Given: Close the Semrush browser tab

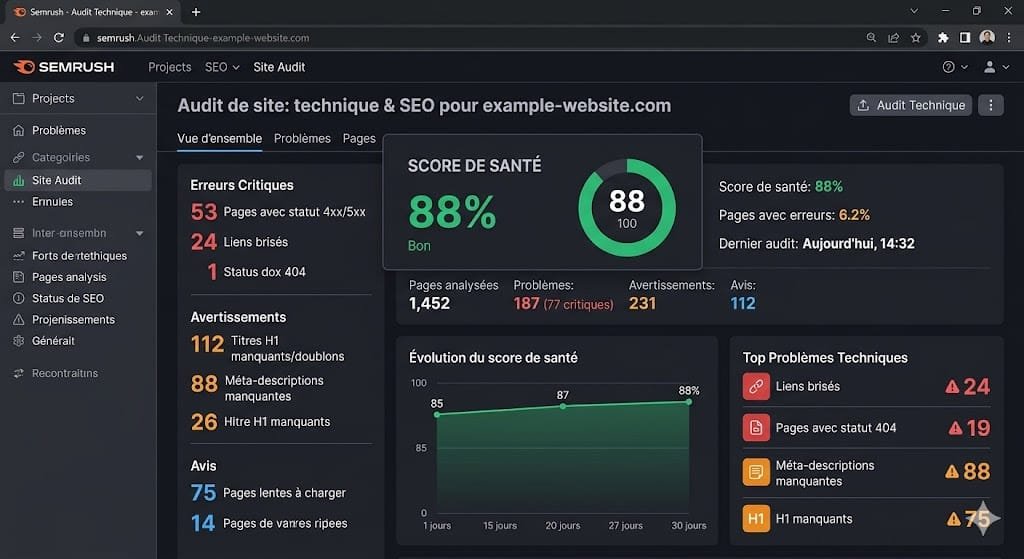Looking at the screenshot, I should [x=169, y=12].
